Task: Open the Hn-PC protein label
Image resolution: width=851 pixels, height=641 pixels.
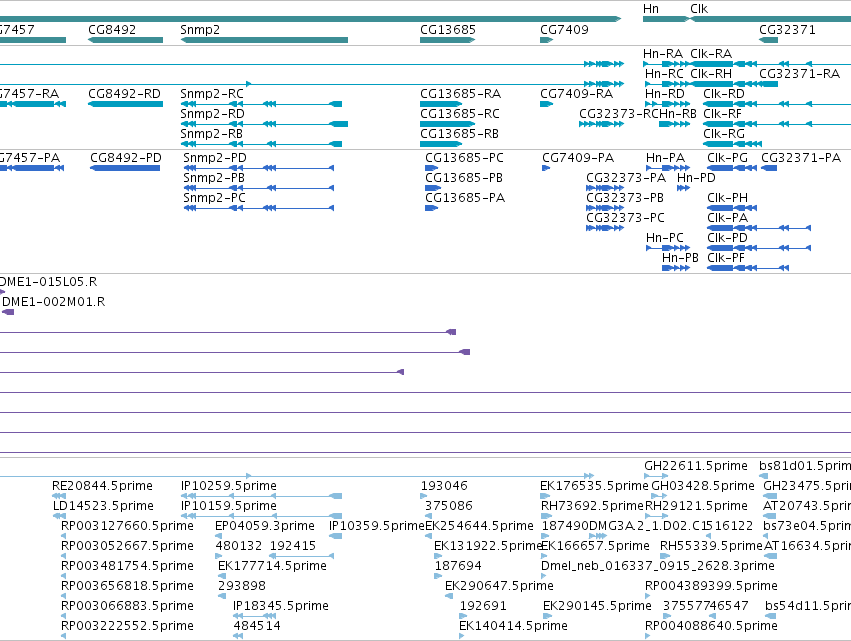Action: click(665, 238)
